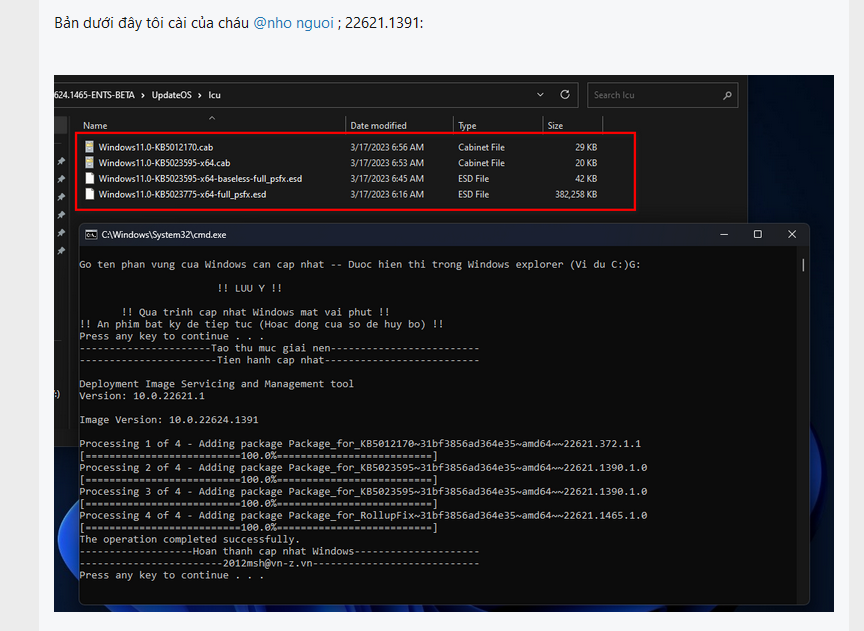864x631 pixels.
Task: Maximize the cmd.exe window
Action: coord(758,234)
